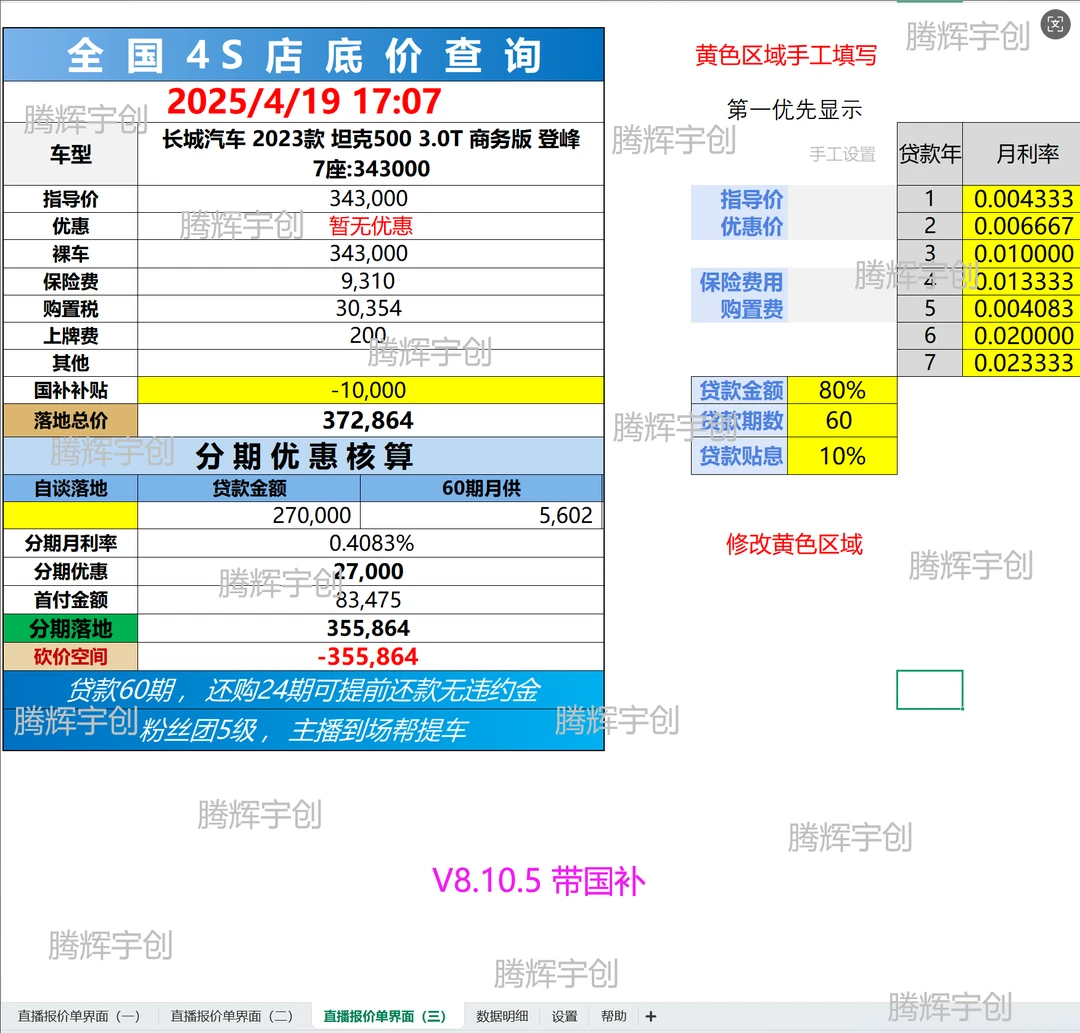Click the 贷款贴息 cell showing 10%
This screenshot has width=1080, height=1033.
[842, 456]
